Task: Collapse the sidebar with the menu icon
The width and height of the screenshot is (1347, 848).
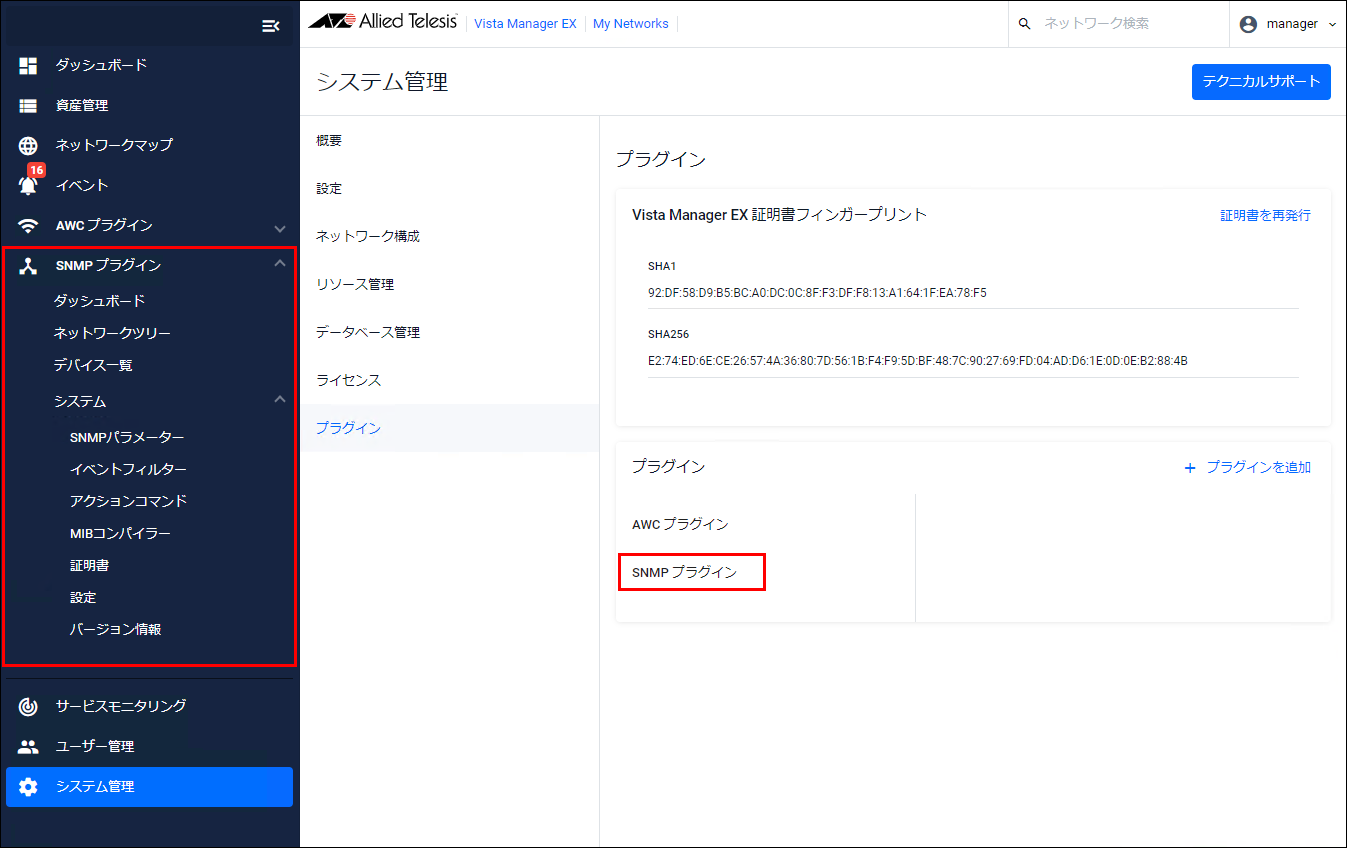Action: [270, 26]
